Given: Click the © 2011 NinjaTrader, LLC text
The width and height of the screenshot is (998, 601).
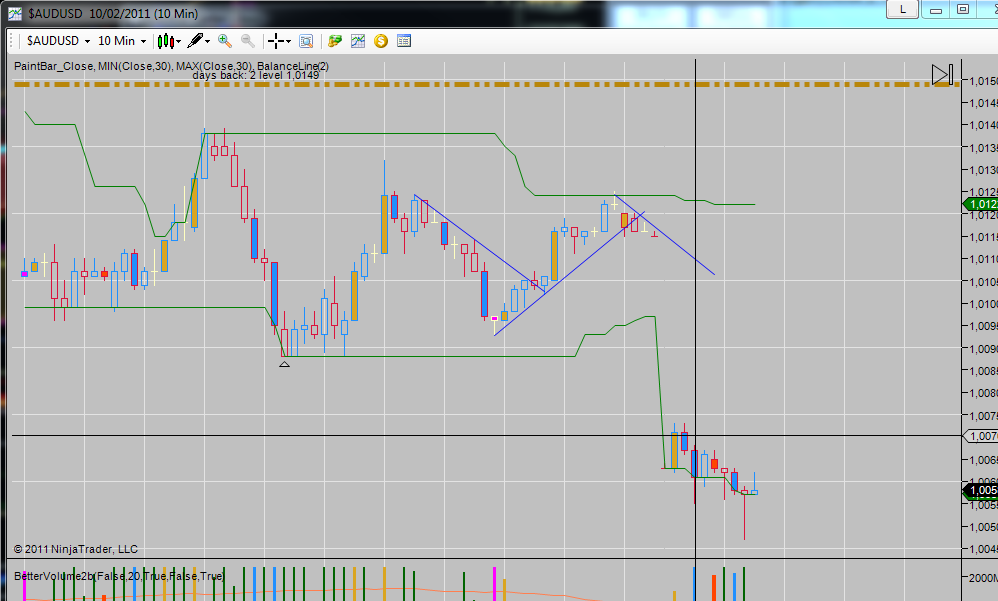Looking at the screenshot, I should click(x=76, y=549).
